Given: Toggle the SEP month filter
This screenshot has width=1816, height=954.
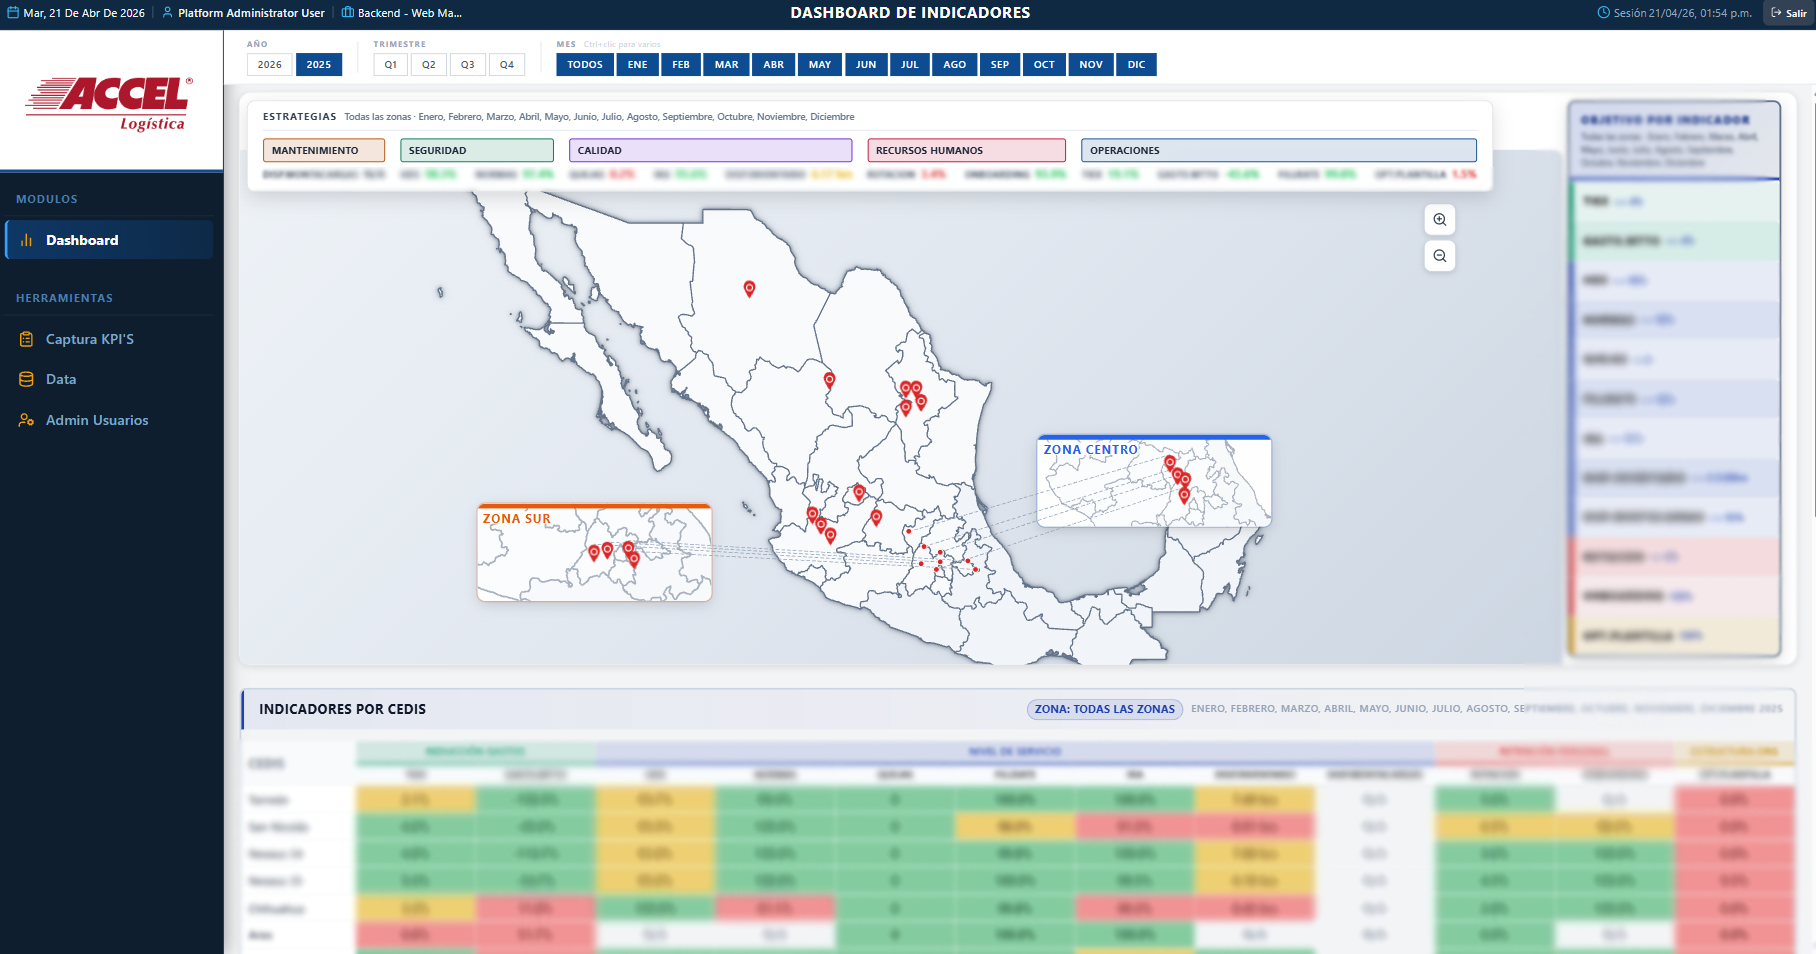Looking at the screenshot, I should tap(1000, 64).
